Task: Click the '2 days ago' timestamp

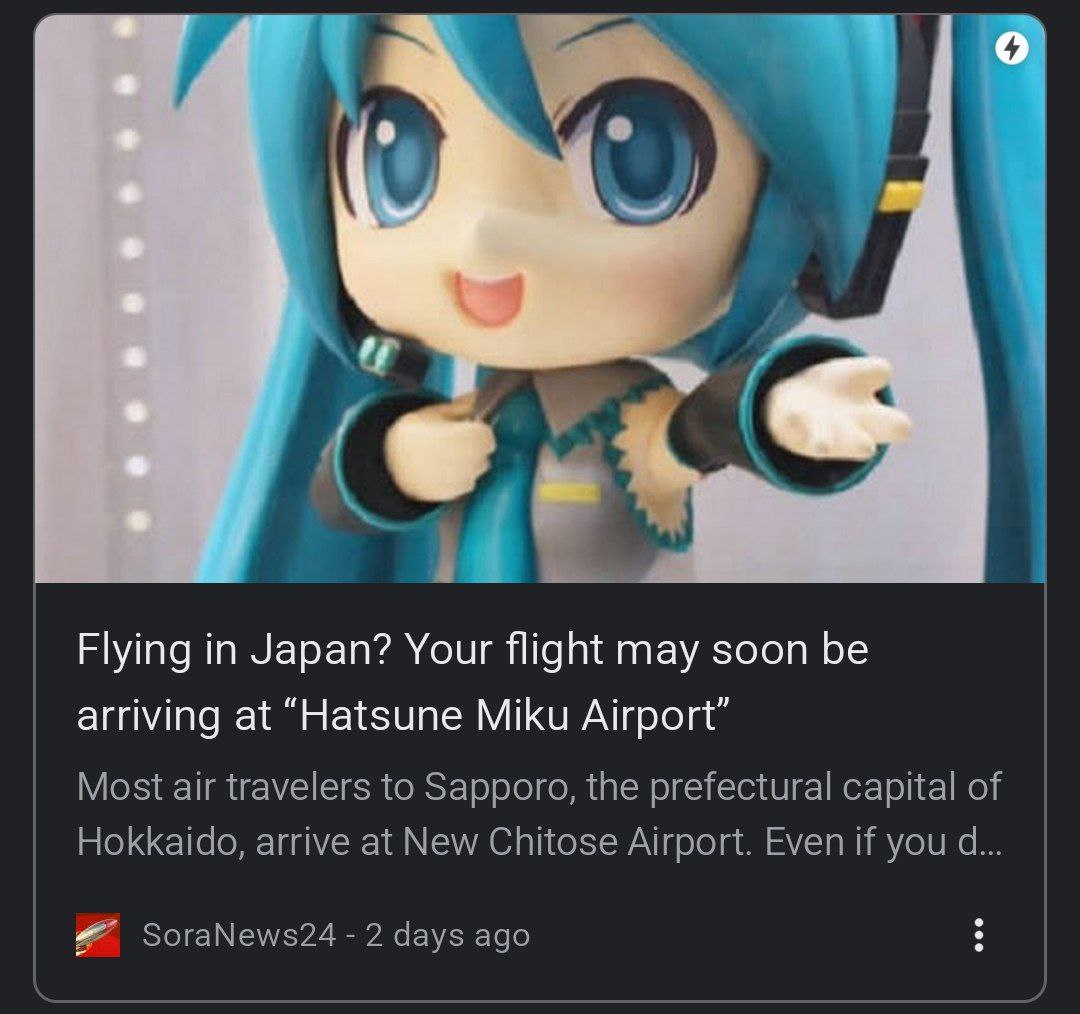Action: click(448, 935)
